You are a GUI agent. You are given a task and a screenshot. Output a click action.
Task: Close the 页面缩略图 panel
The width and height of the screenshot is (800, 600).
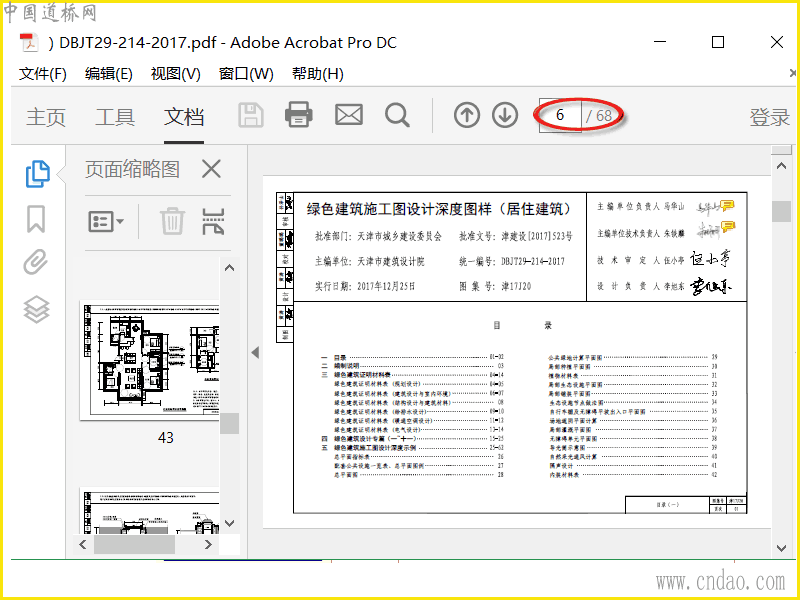point(211,168)
